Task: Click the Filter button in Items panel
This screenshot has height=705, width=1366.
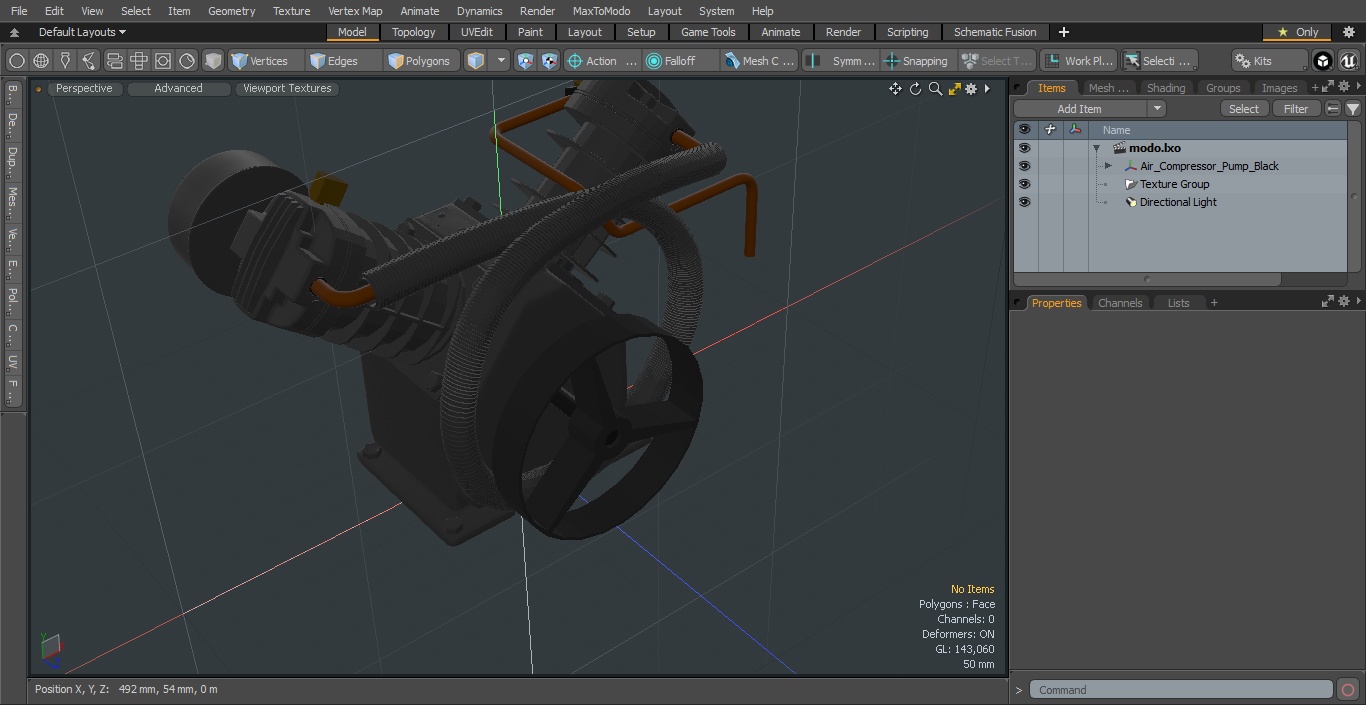Action: click(x=1296, y=109)
